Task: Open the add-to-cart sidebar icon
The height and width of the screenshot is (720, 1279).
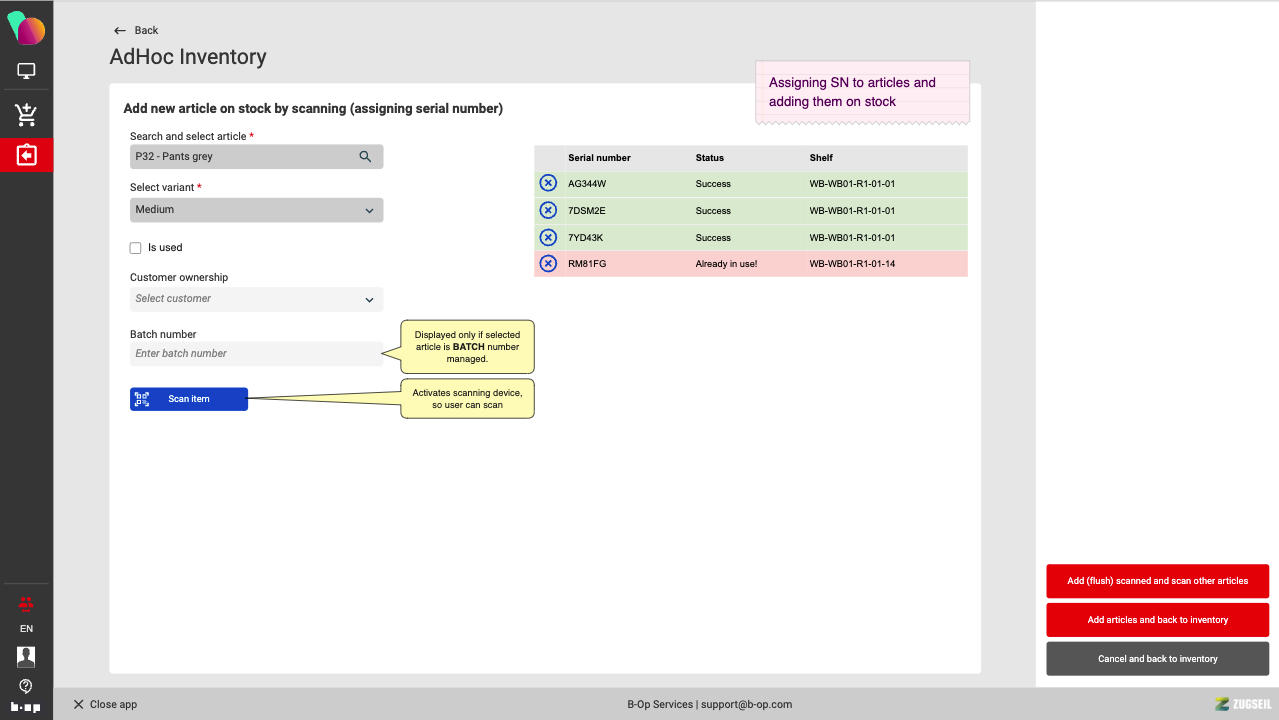Action: 26,115
